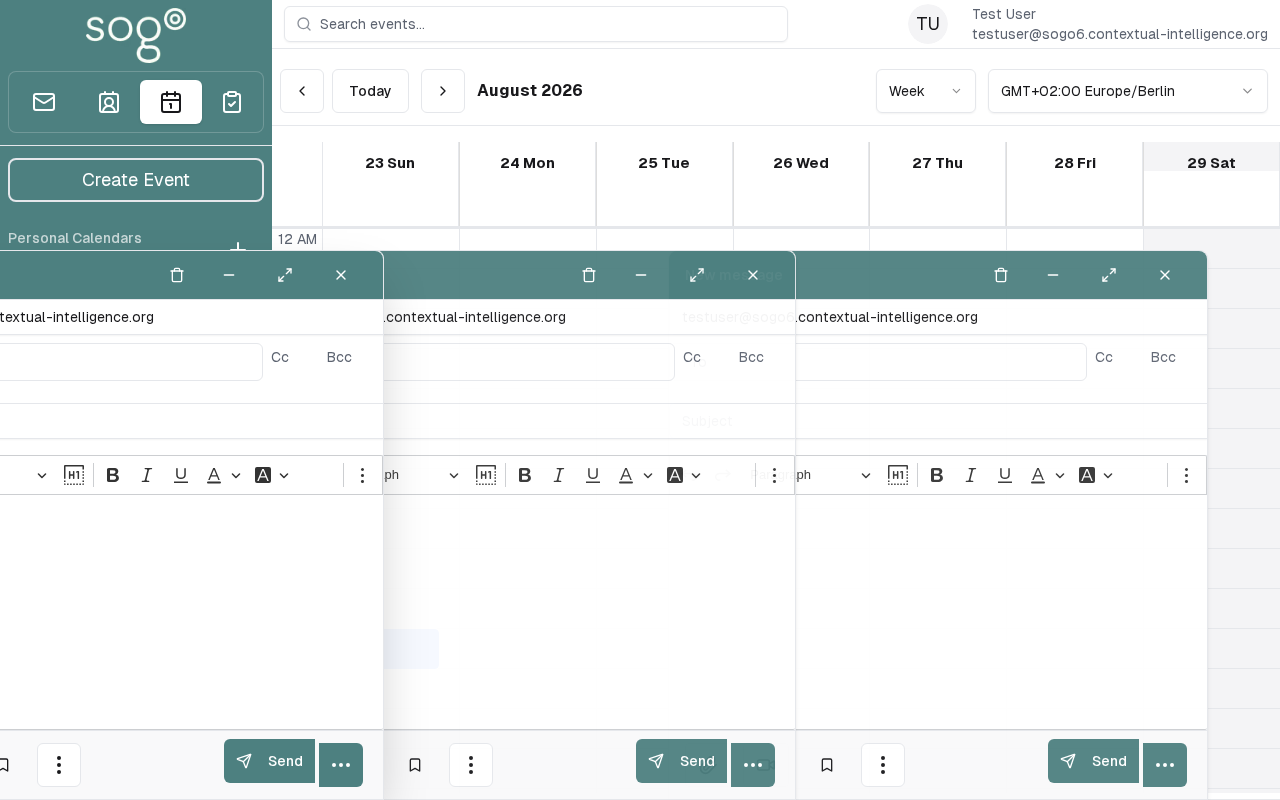
Task: Apply italic in right compose window
Action: coord(971,475)
